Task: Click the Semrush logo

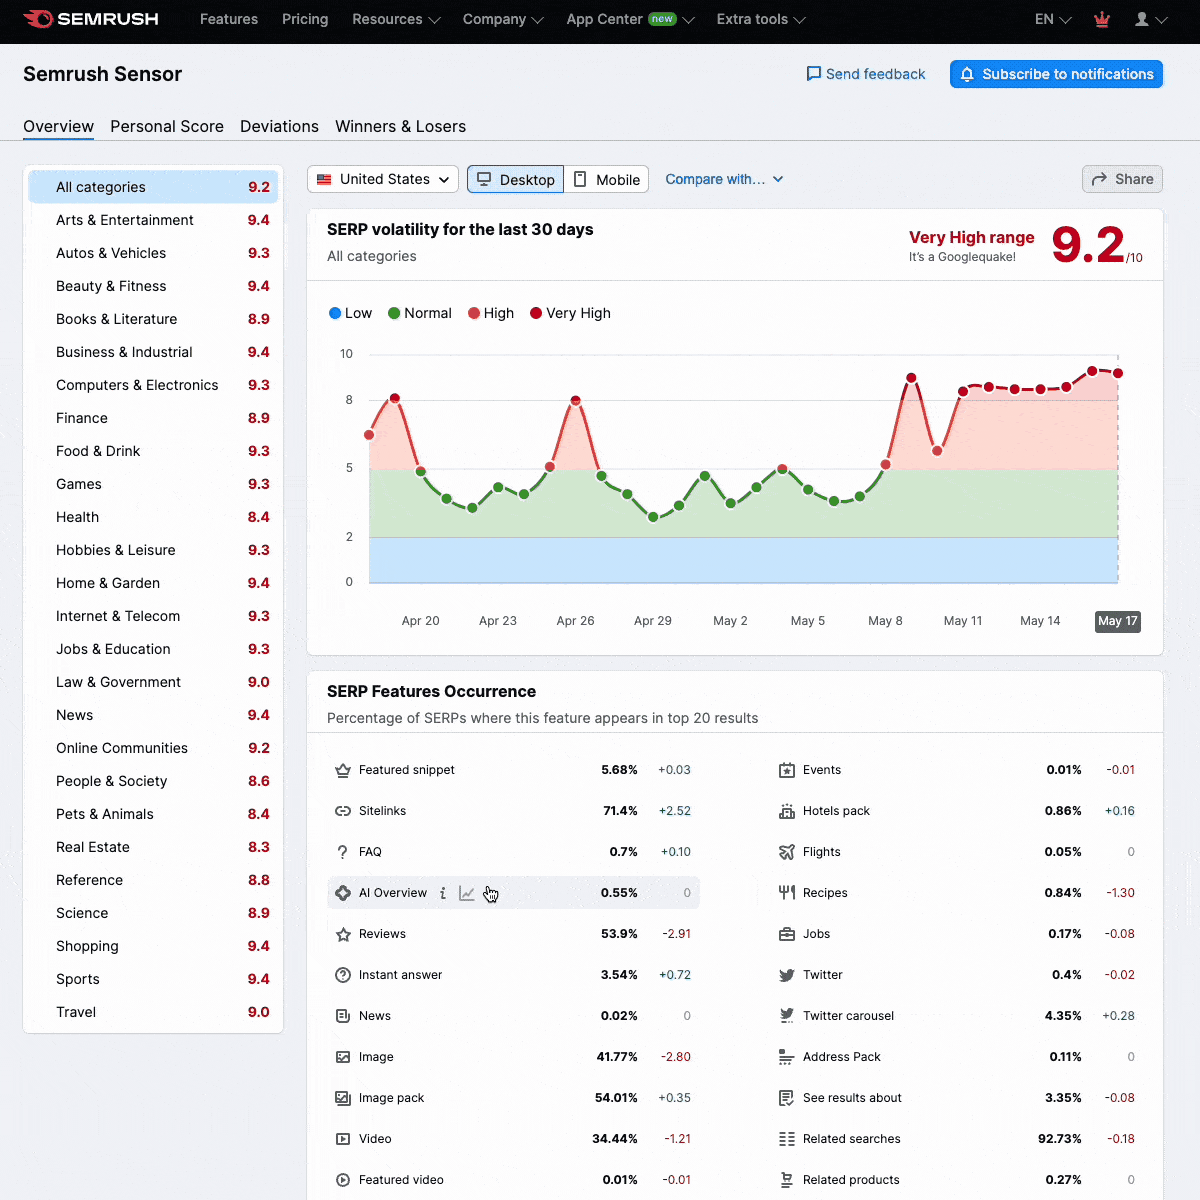Action: point(90,19)
